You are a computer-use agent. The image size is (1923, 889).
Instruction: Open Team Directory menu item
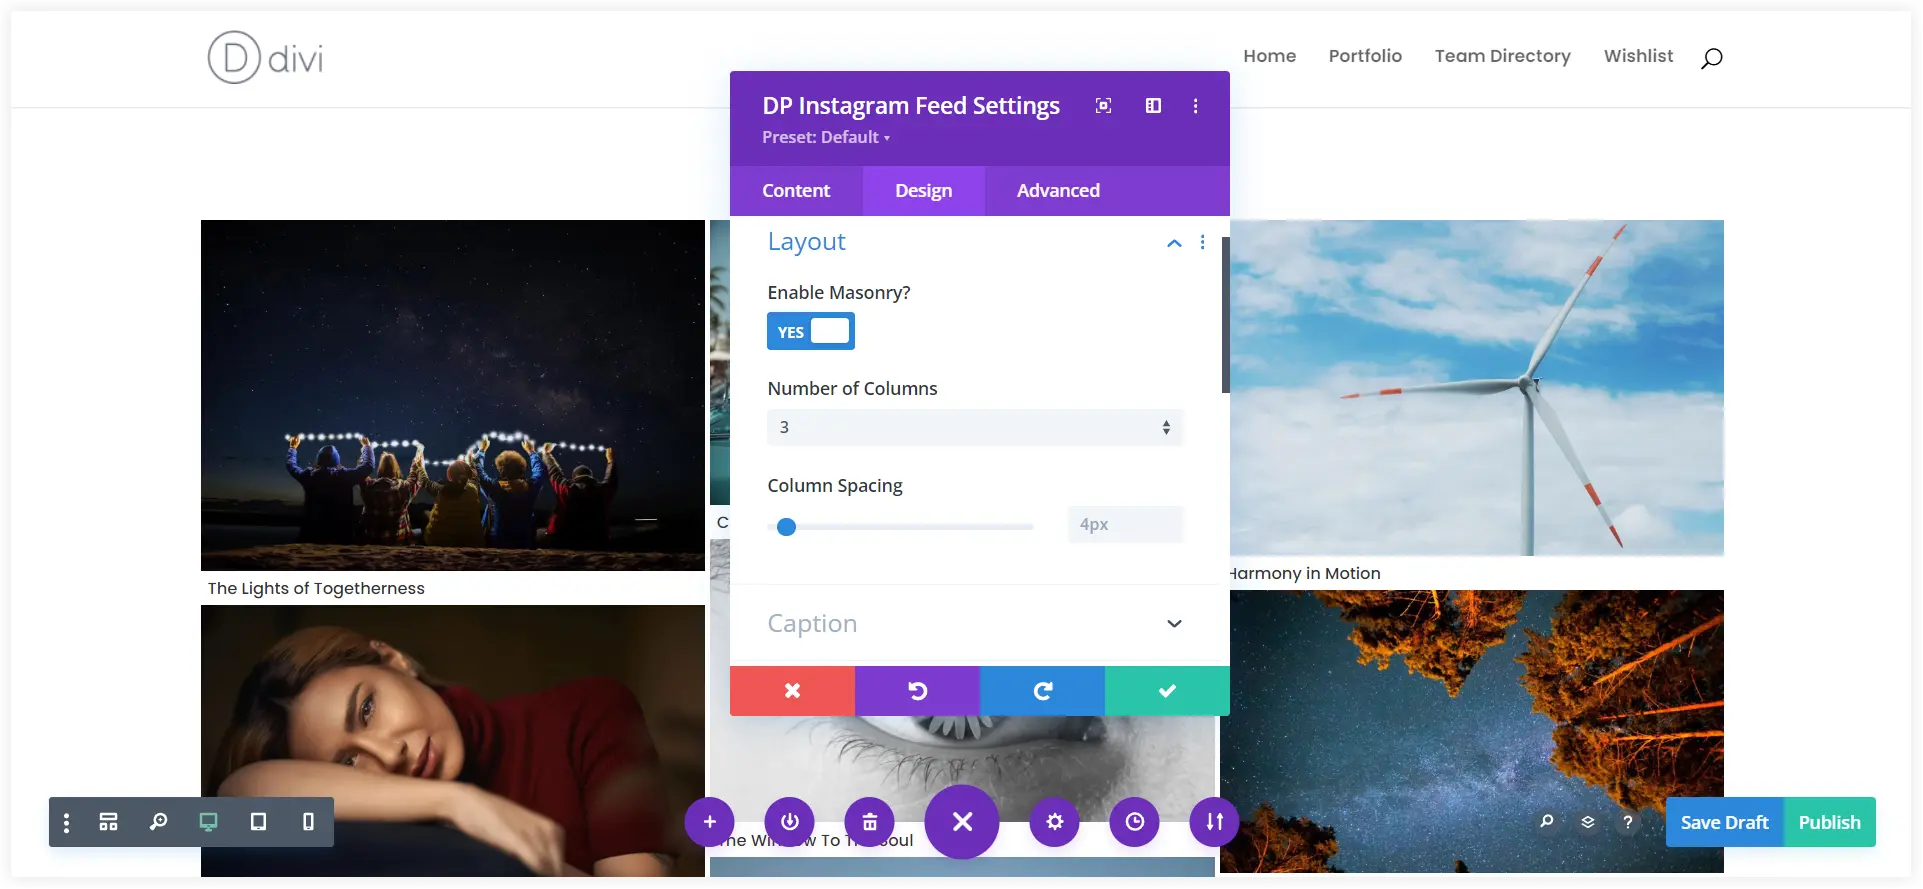1502,56
